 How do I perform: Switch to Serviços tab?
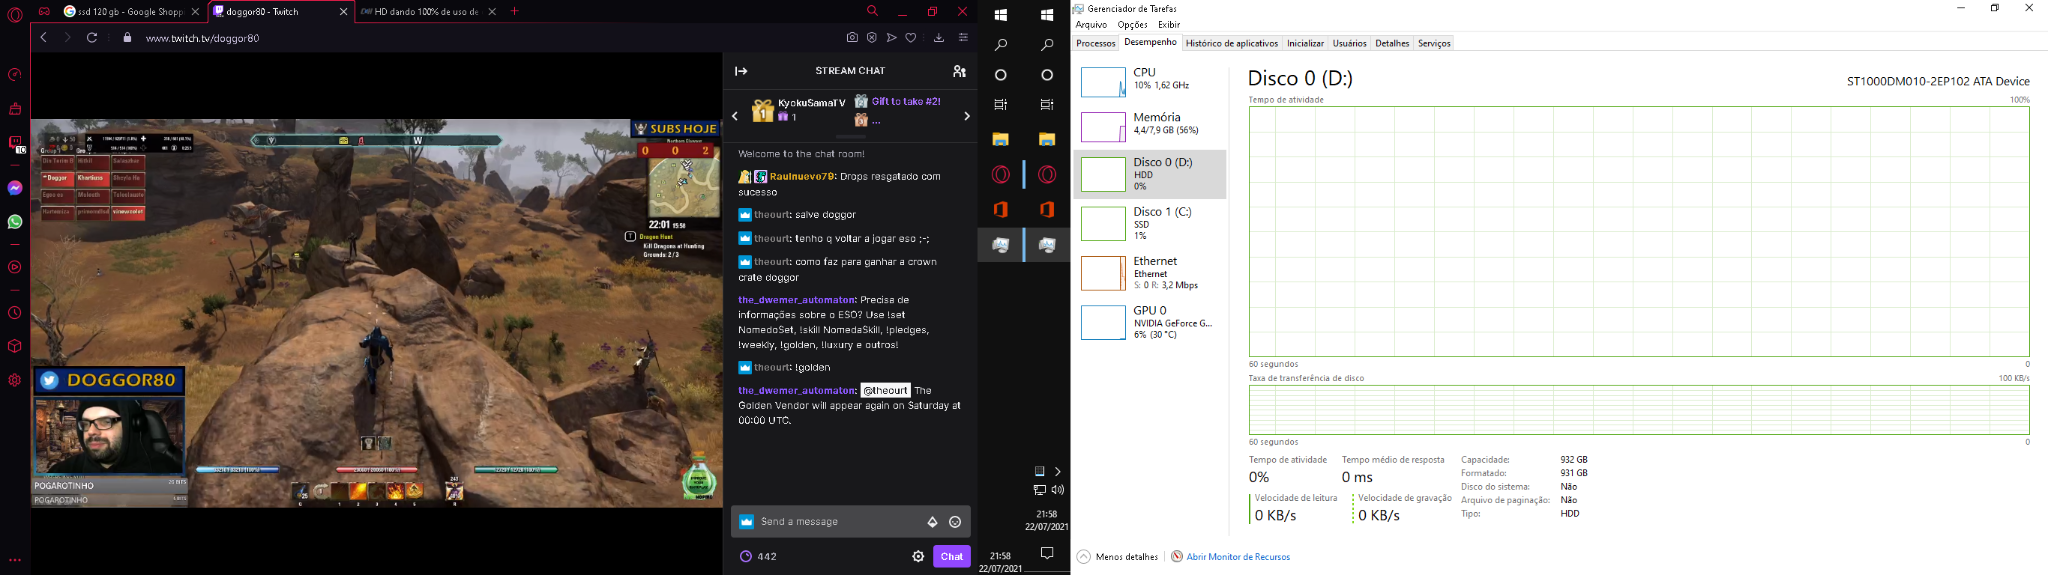coord(1434,43)
